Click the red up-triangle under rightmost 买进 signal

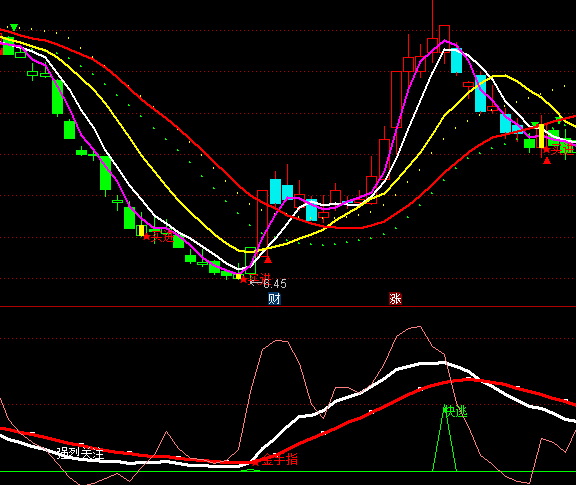(547, 161)
